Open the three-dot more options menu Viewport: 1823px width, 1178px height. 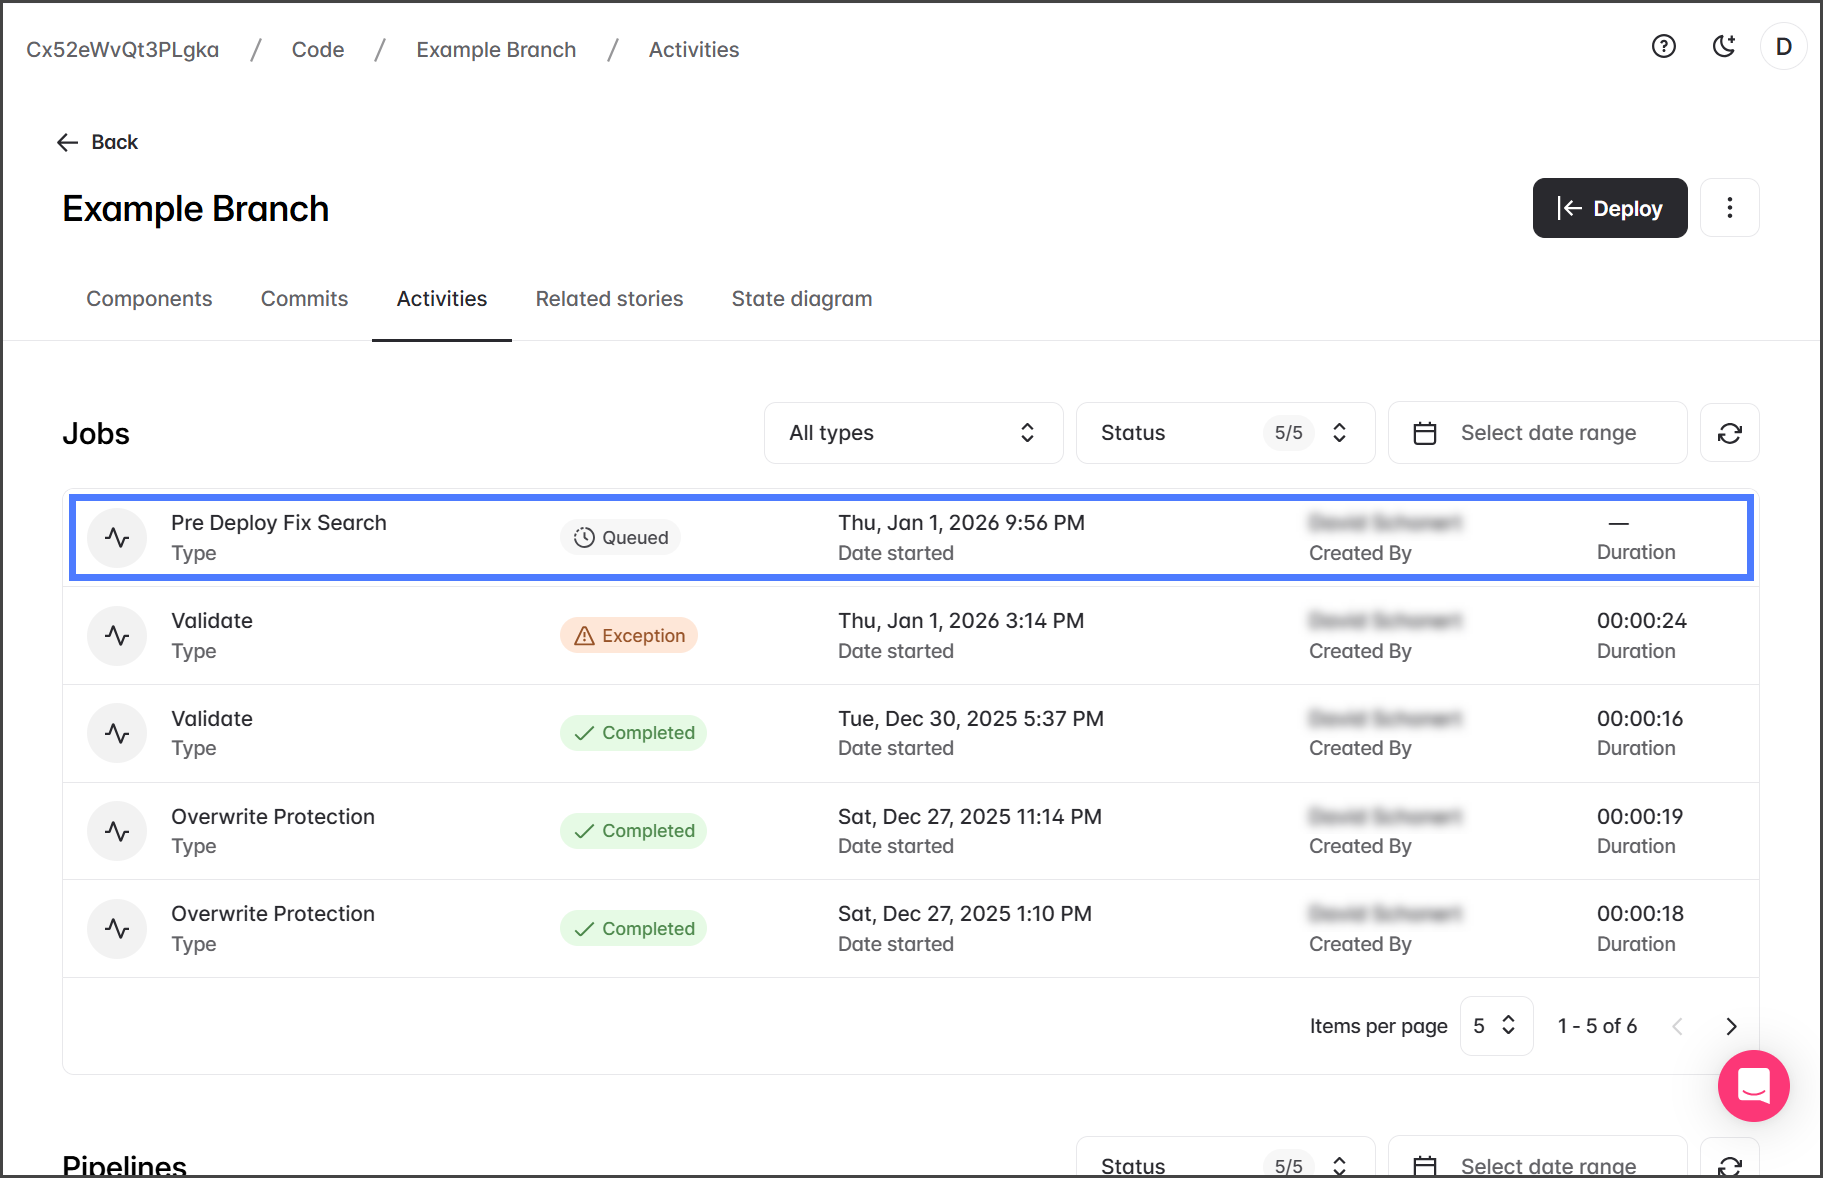1729,208
